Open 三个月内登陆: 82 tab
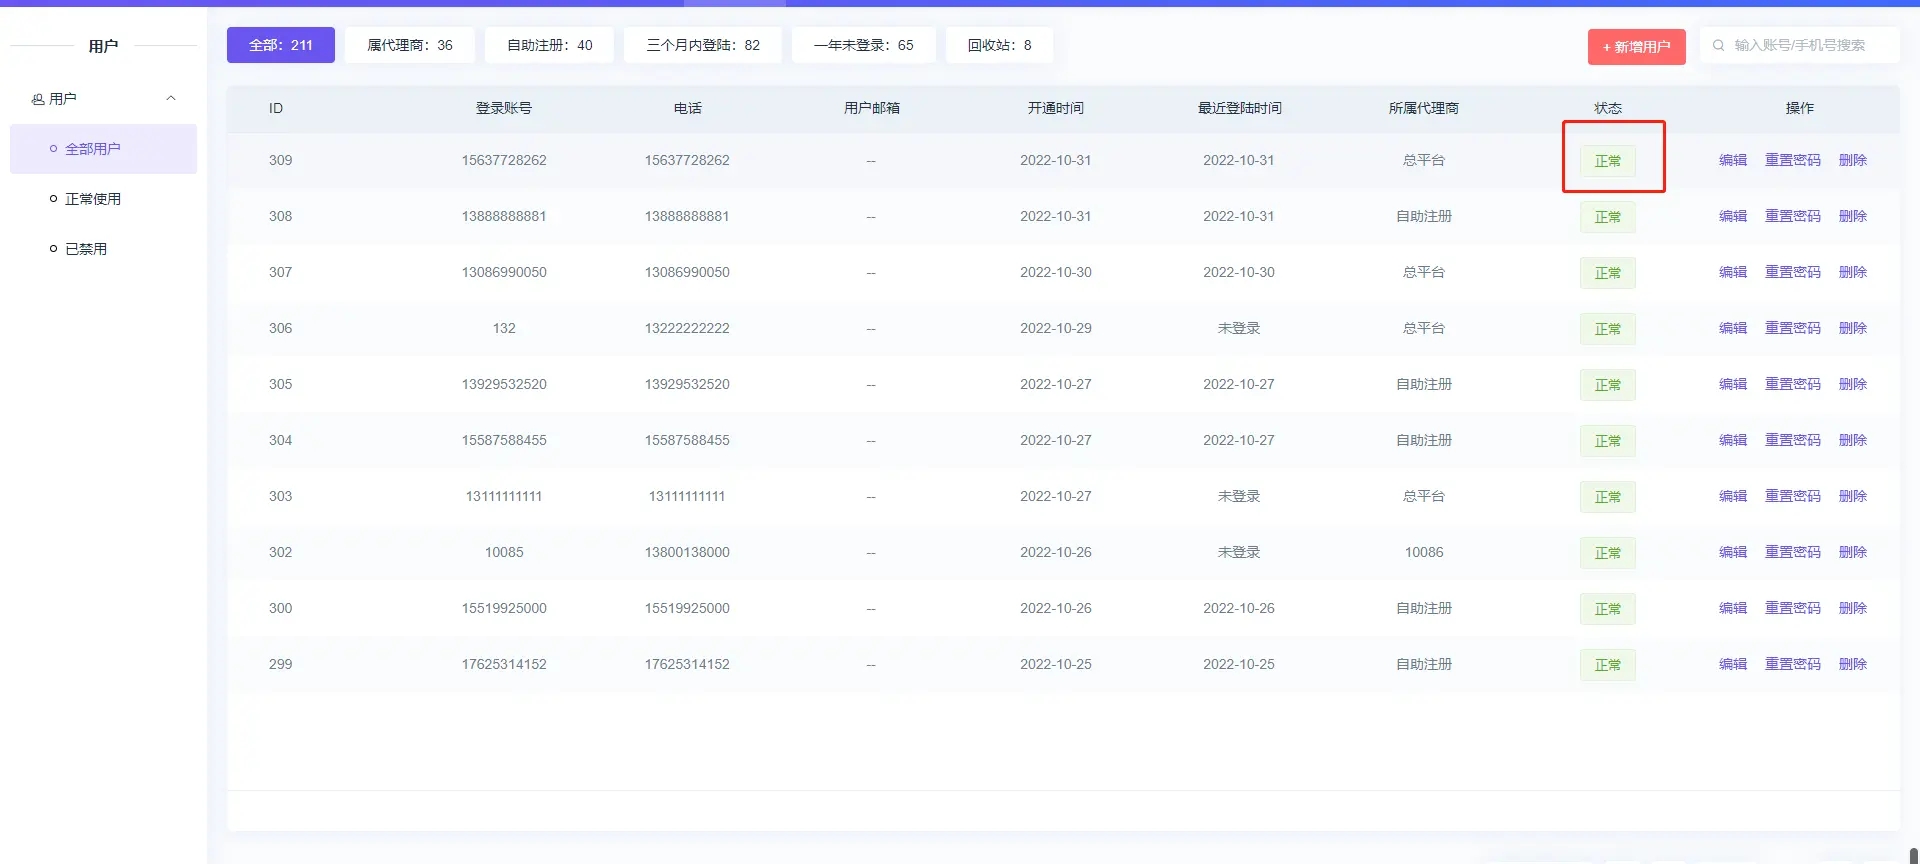 point(702,45)
